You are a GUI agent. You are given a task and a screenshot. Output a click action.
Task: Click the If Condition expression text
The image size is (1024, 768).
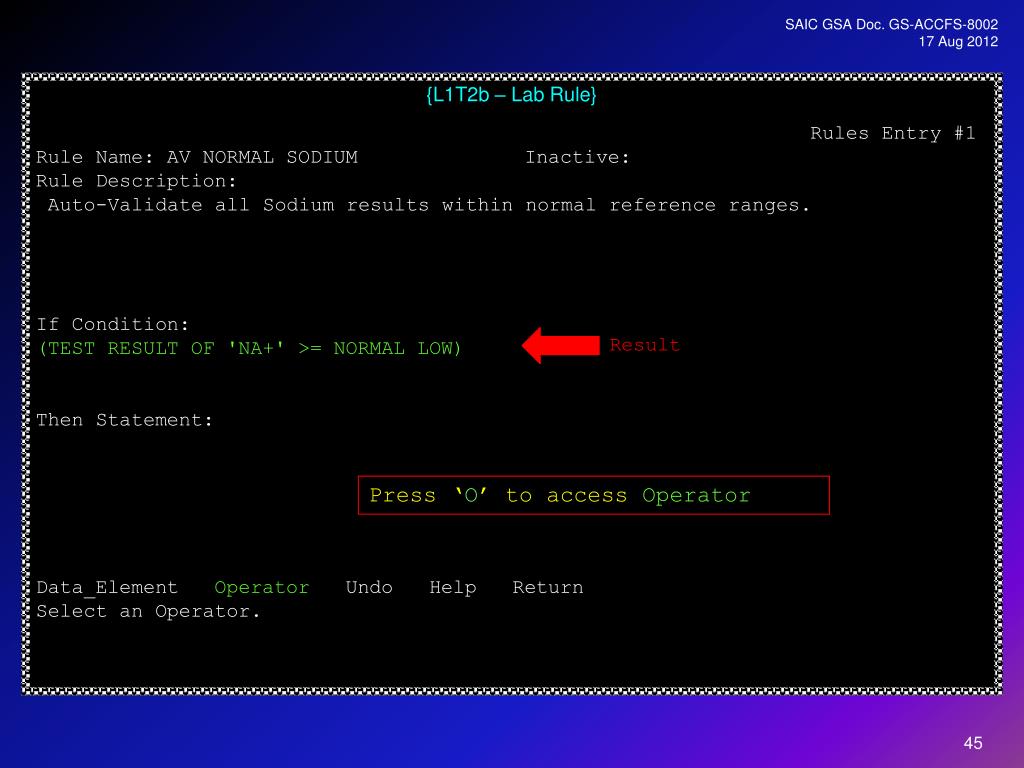tap(250, 348)
